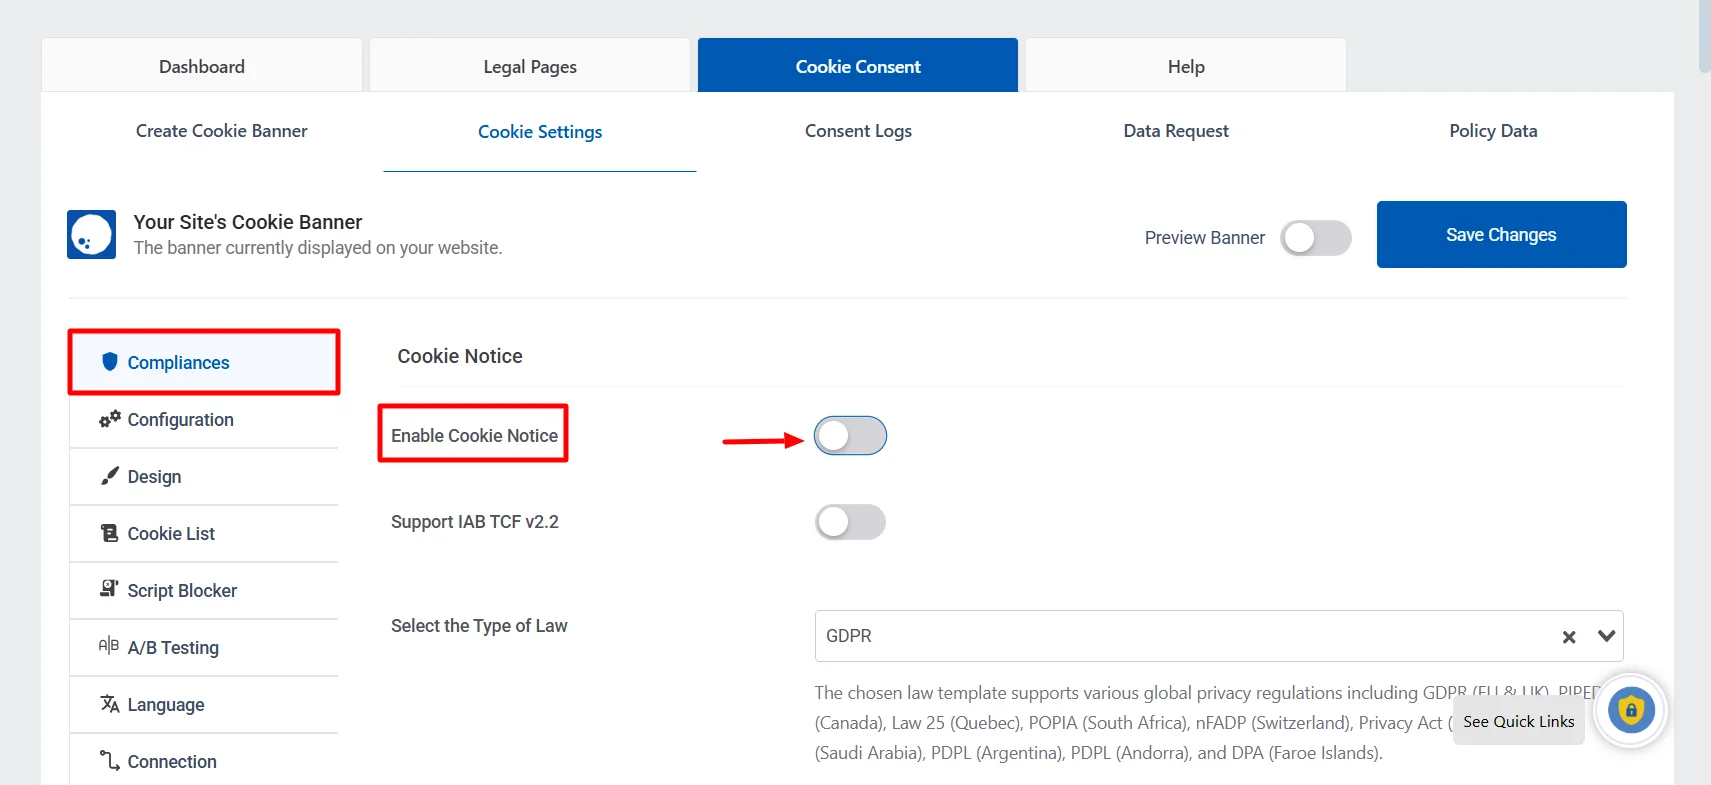Click the Compliances shield icon
Image resolution: width=1711 pixels, height=785 pixels.
[110, 361]
